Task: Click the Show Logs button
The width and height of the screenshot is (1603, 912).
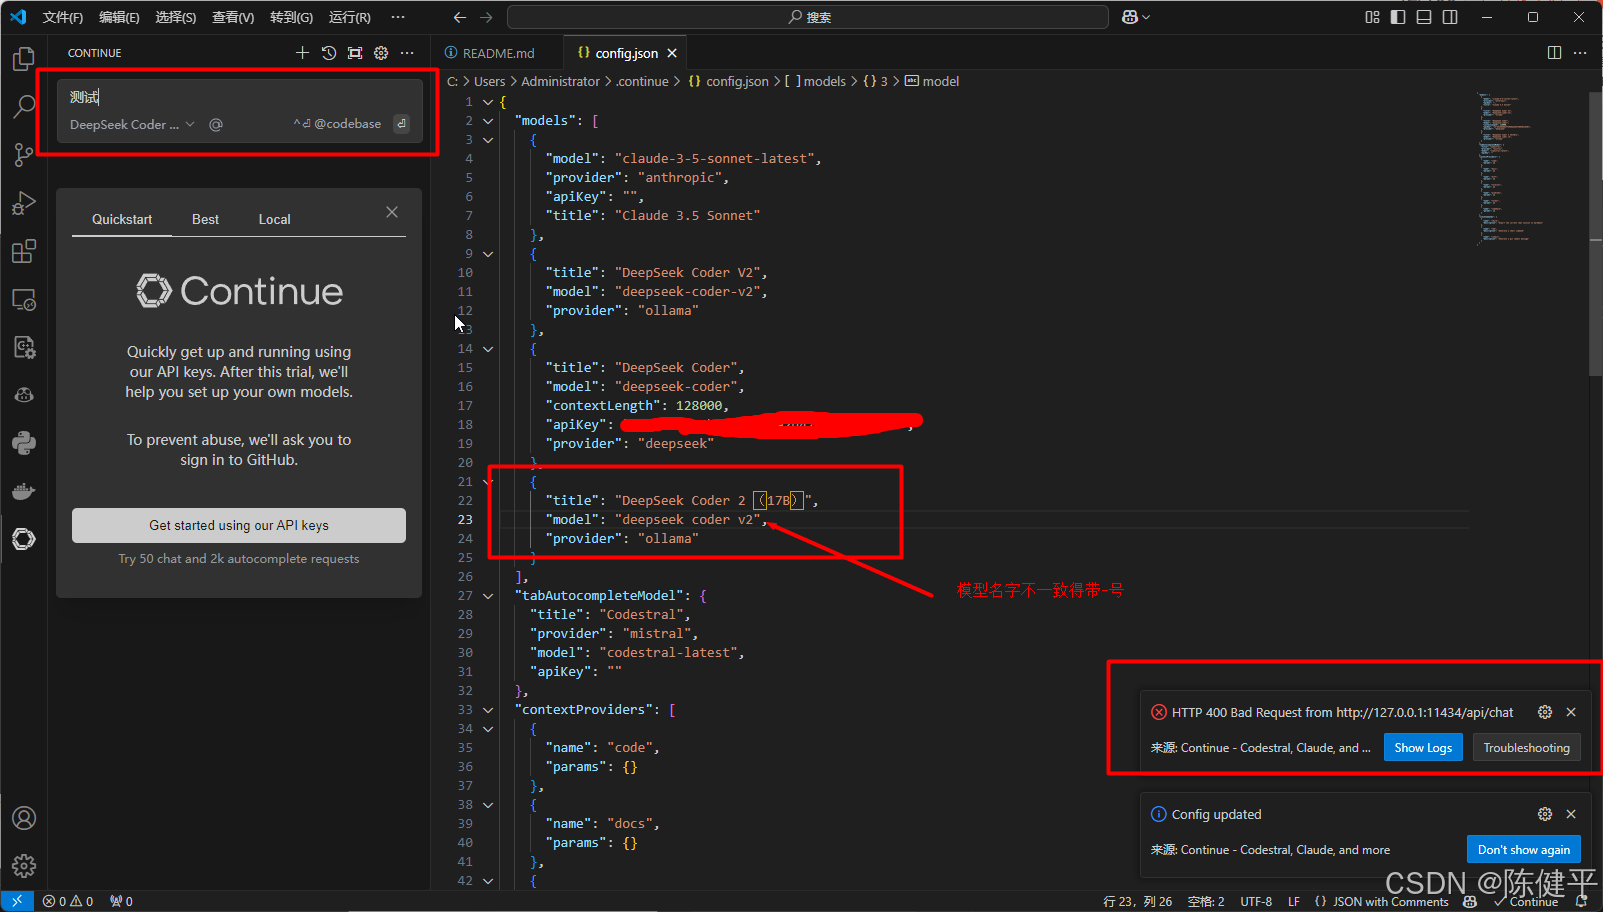Action: 1423,748
